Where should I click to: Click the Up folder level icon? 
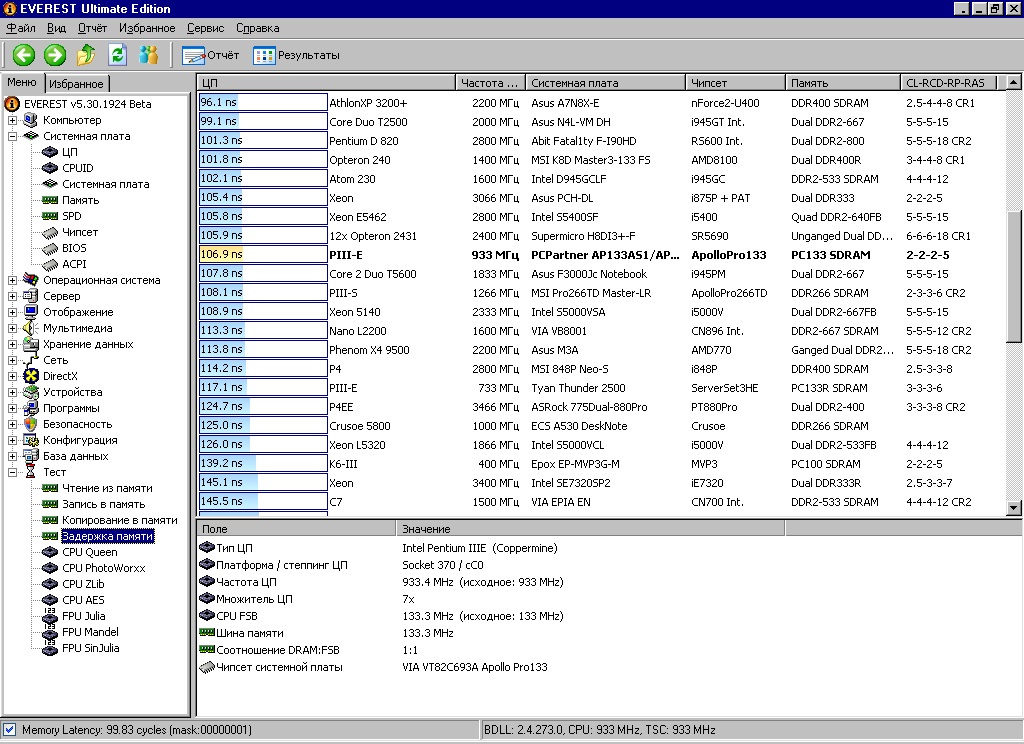click(86, 55)
